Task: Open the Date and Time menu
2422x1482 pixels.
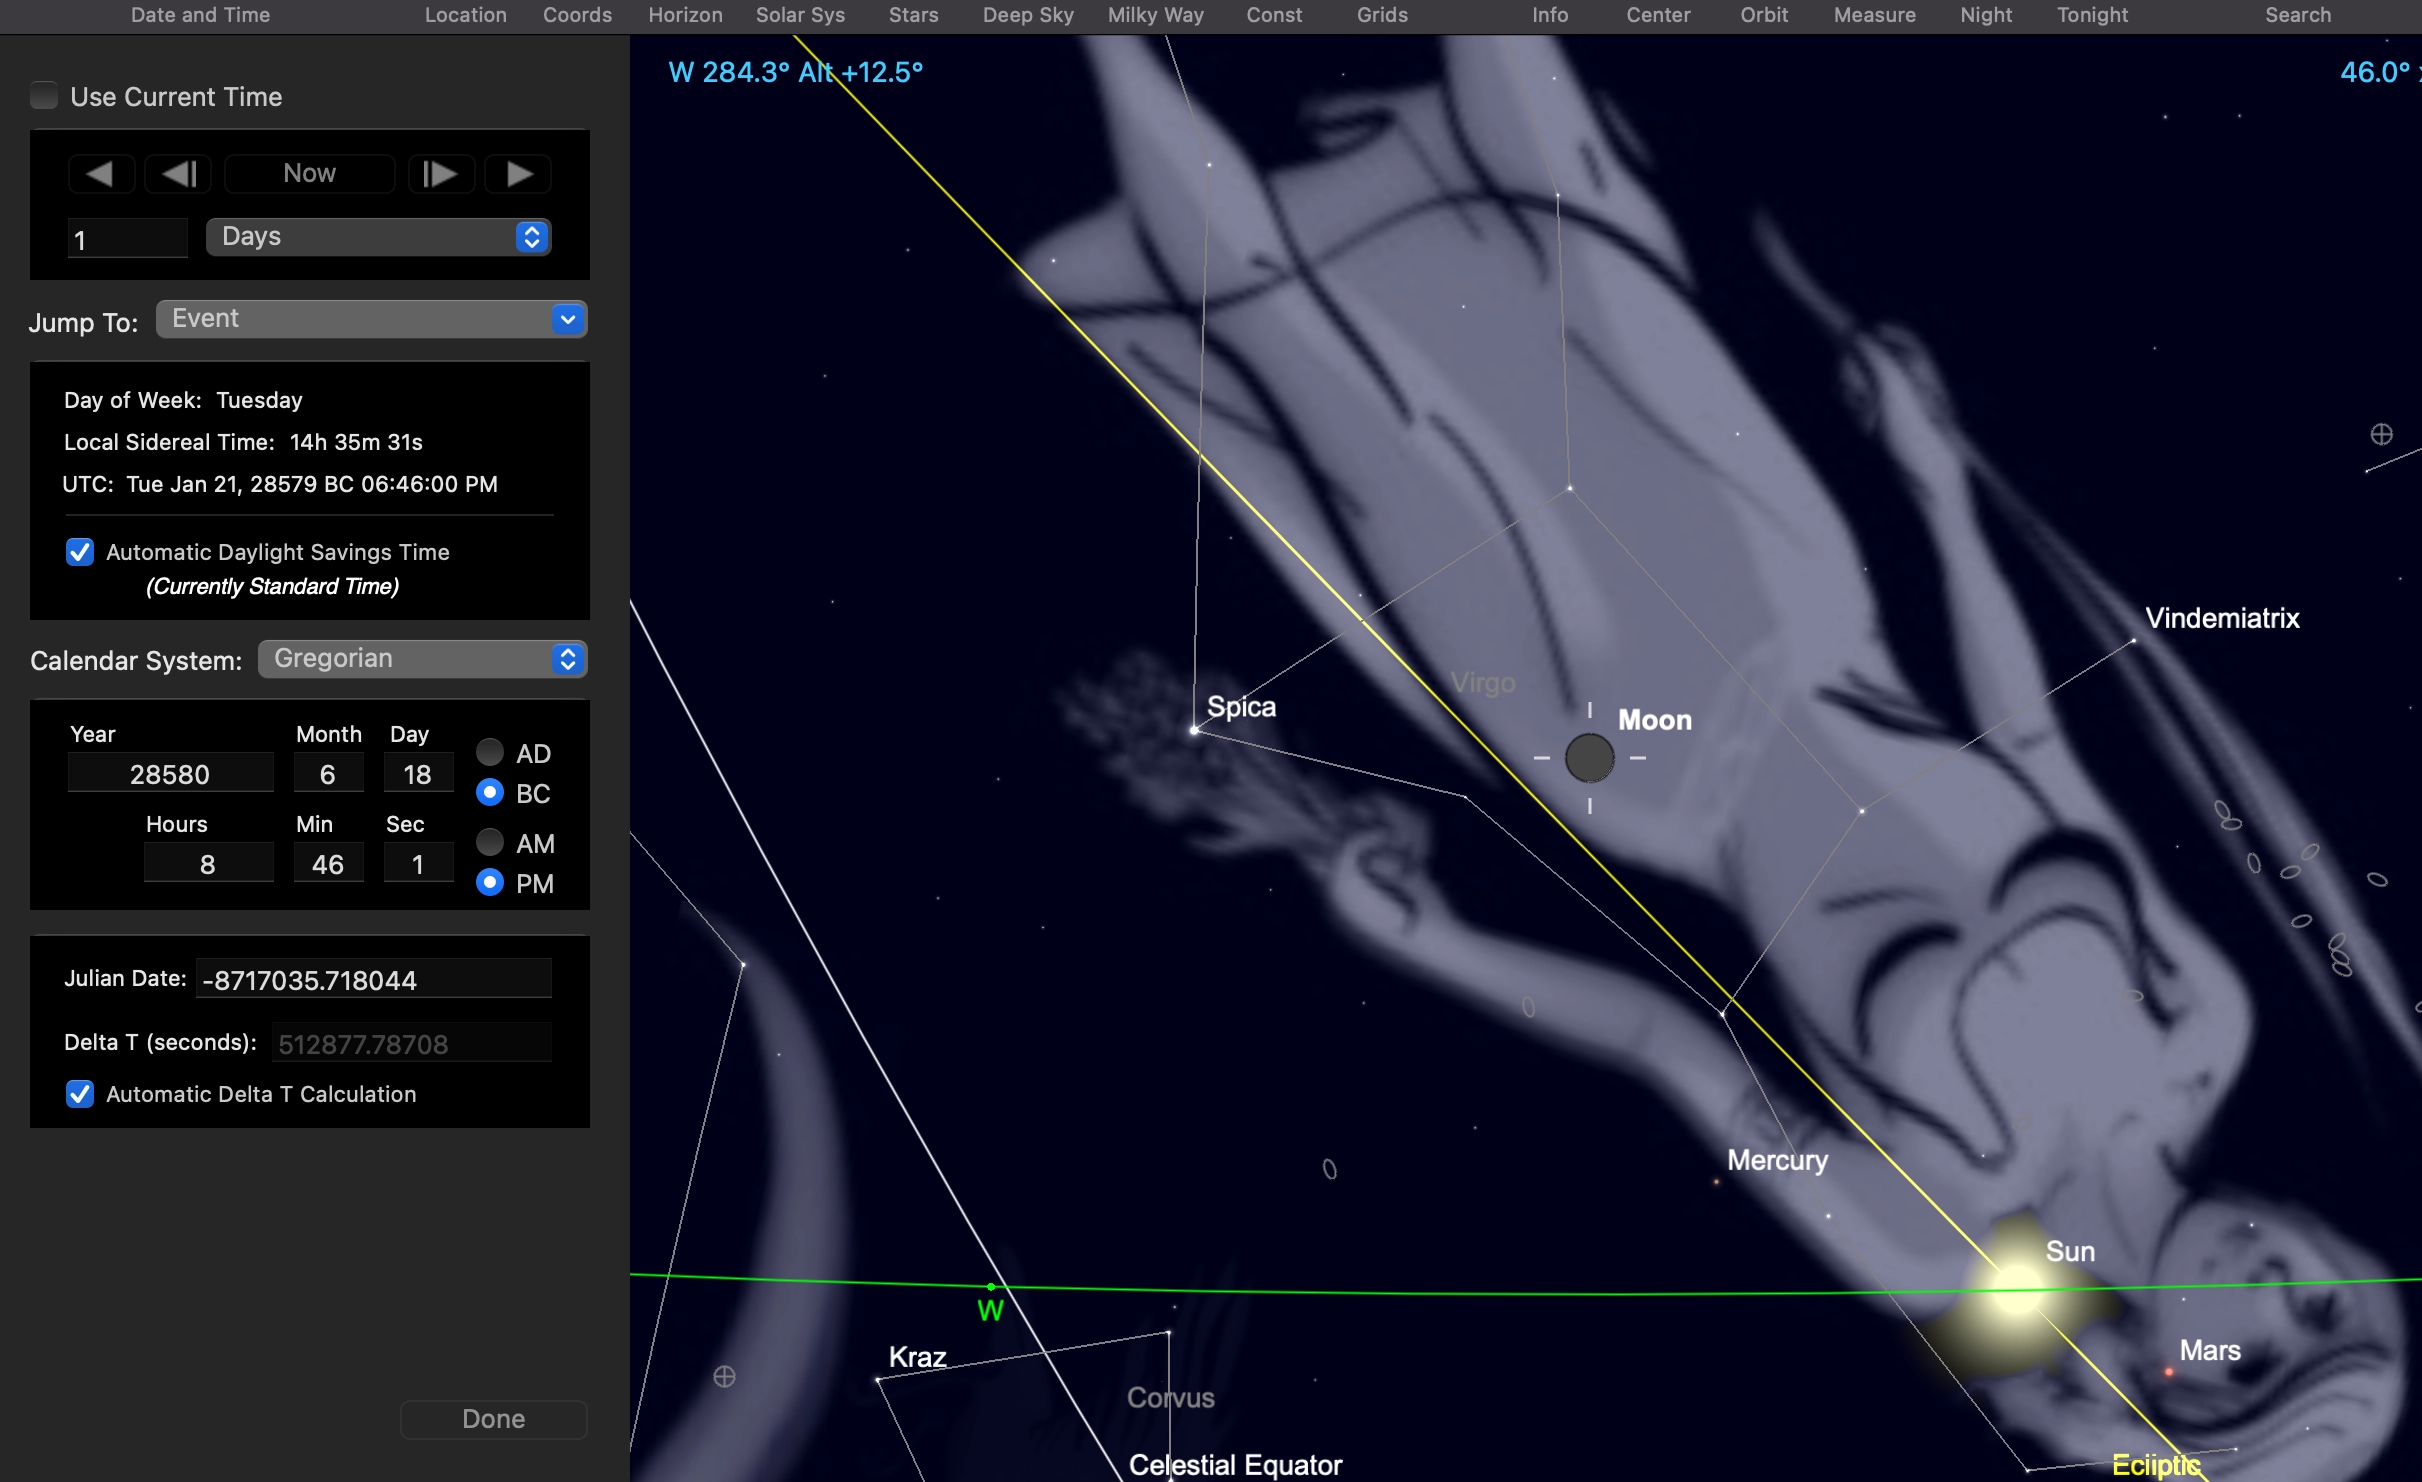Action: click(200, 15)
